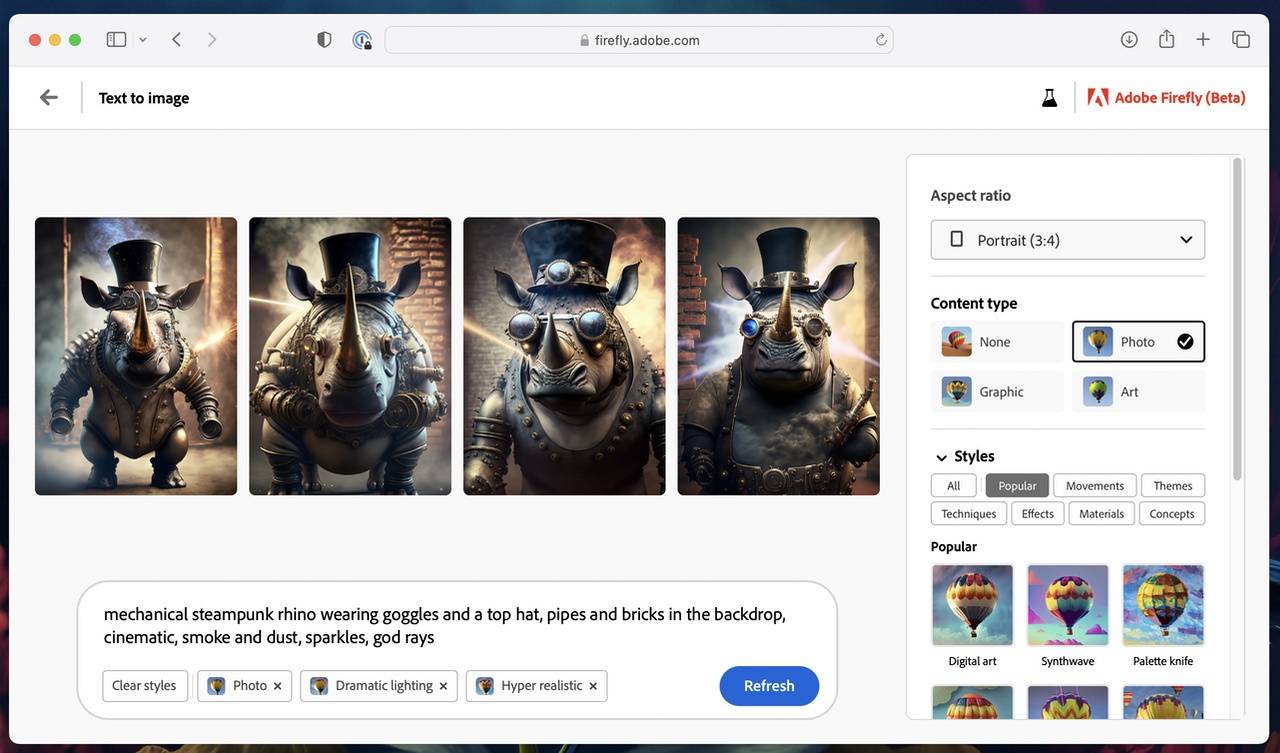Click the Dramatic lighting tag icon

pos(319,686)
